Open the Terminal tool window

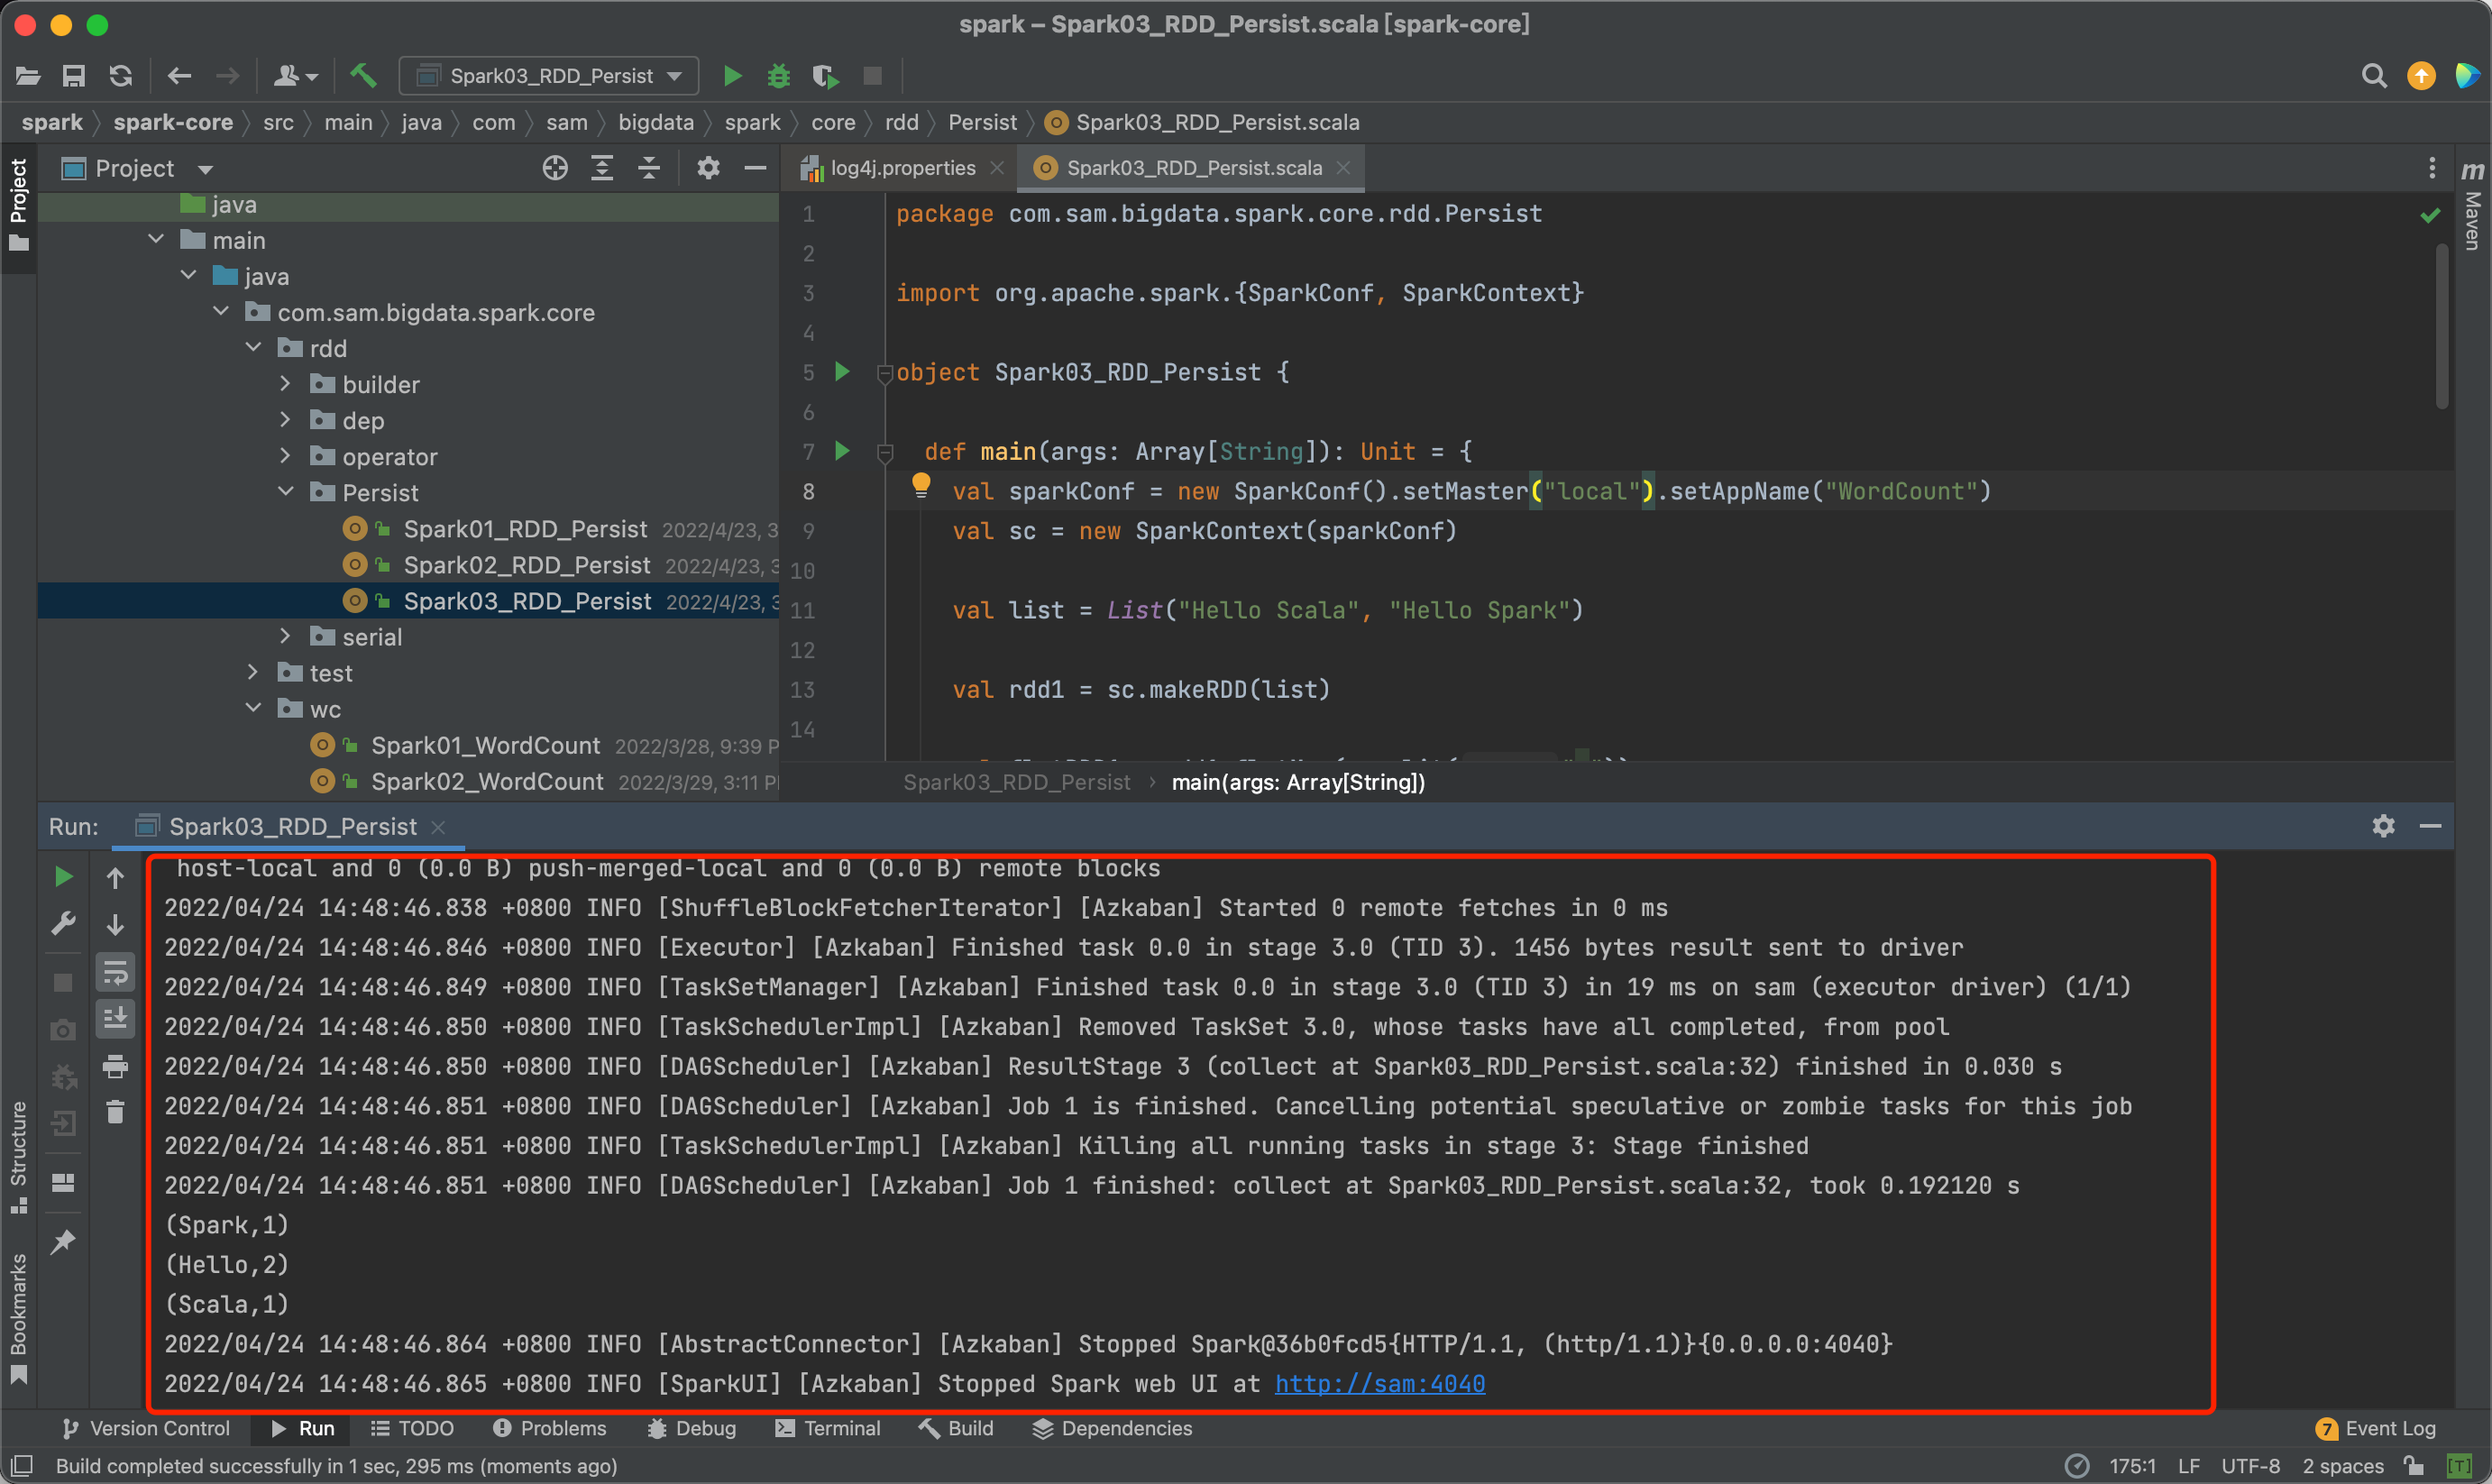point(828,1428)
